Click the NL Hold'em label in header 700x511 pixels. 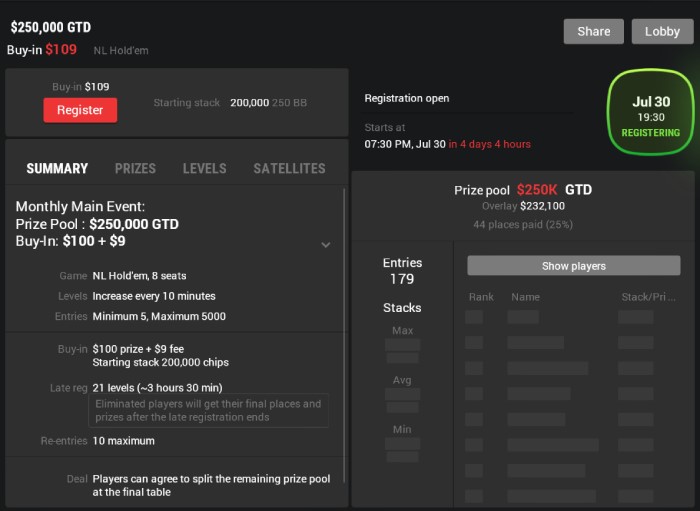(x=121, y=50)
